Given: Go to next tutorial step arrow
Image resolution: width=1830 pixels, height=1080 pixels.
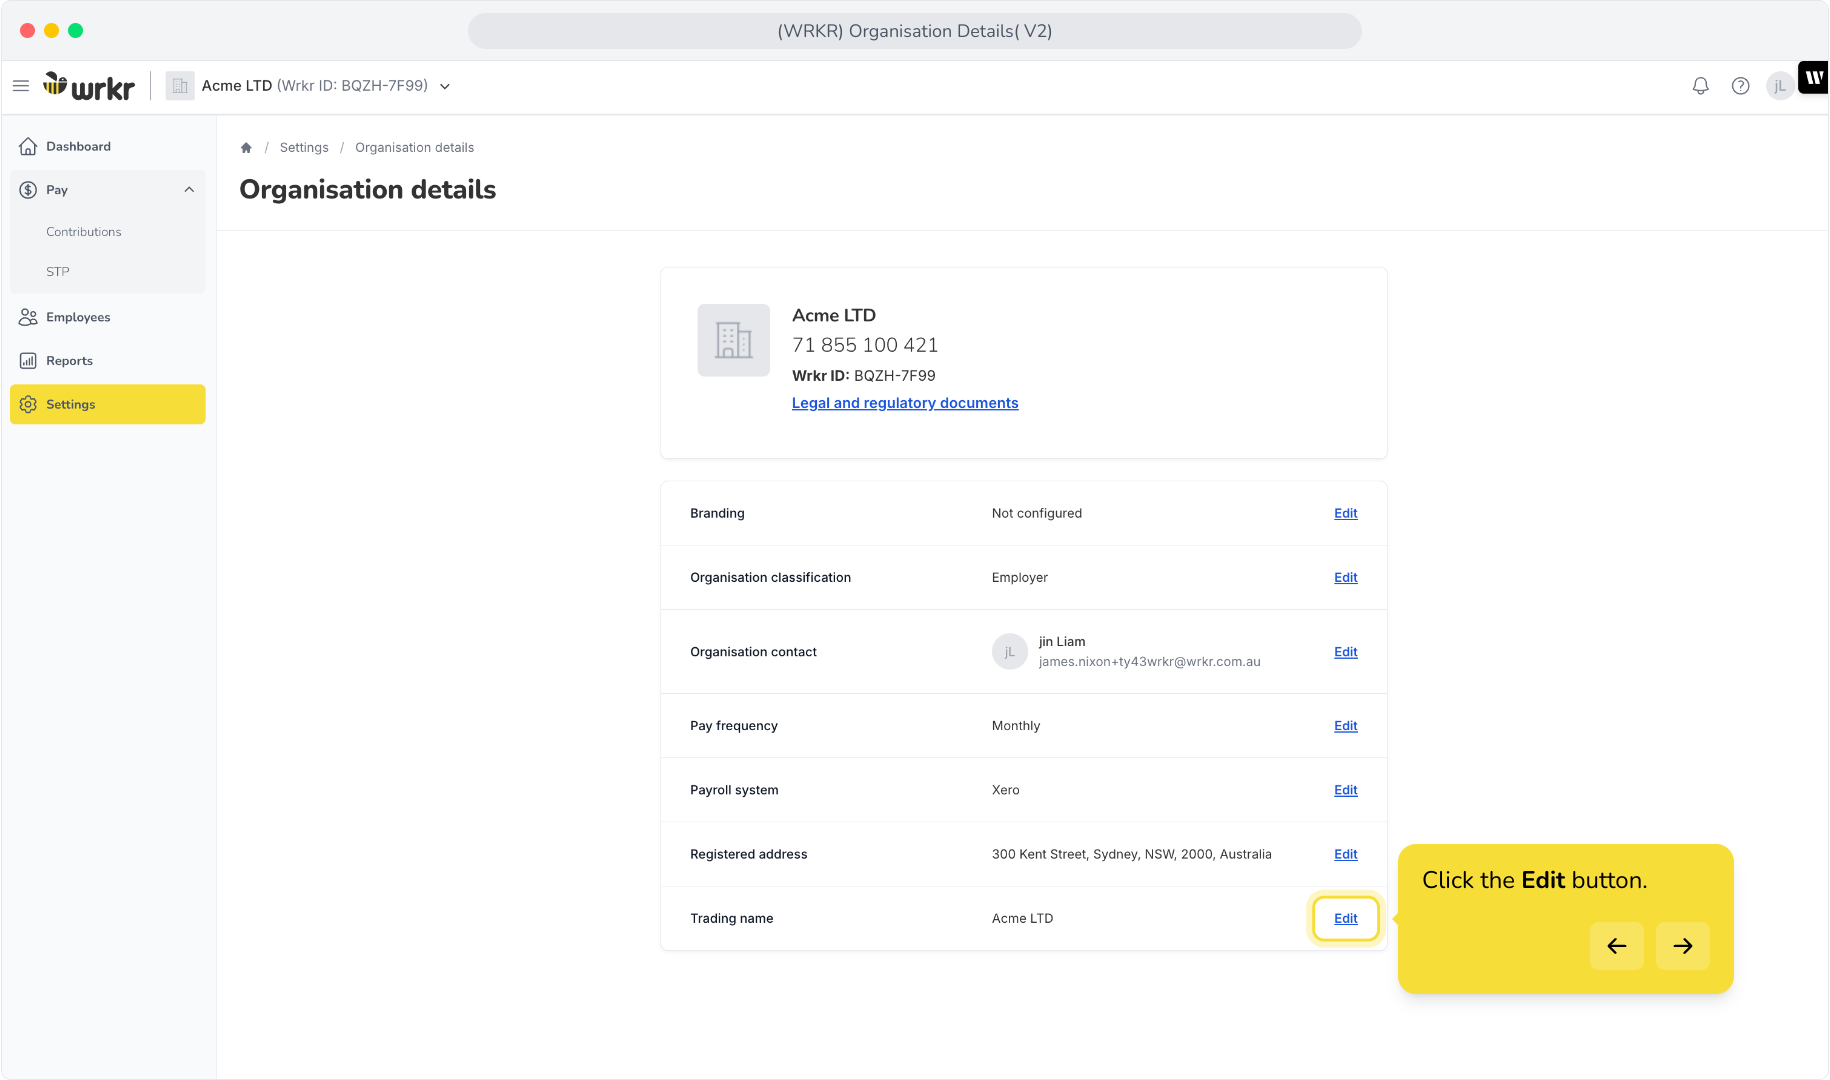Looking at the screenshot, I should [1683, 946].
